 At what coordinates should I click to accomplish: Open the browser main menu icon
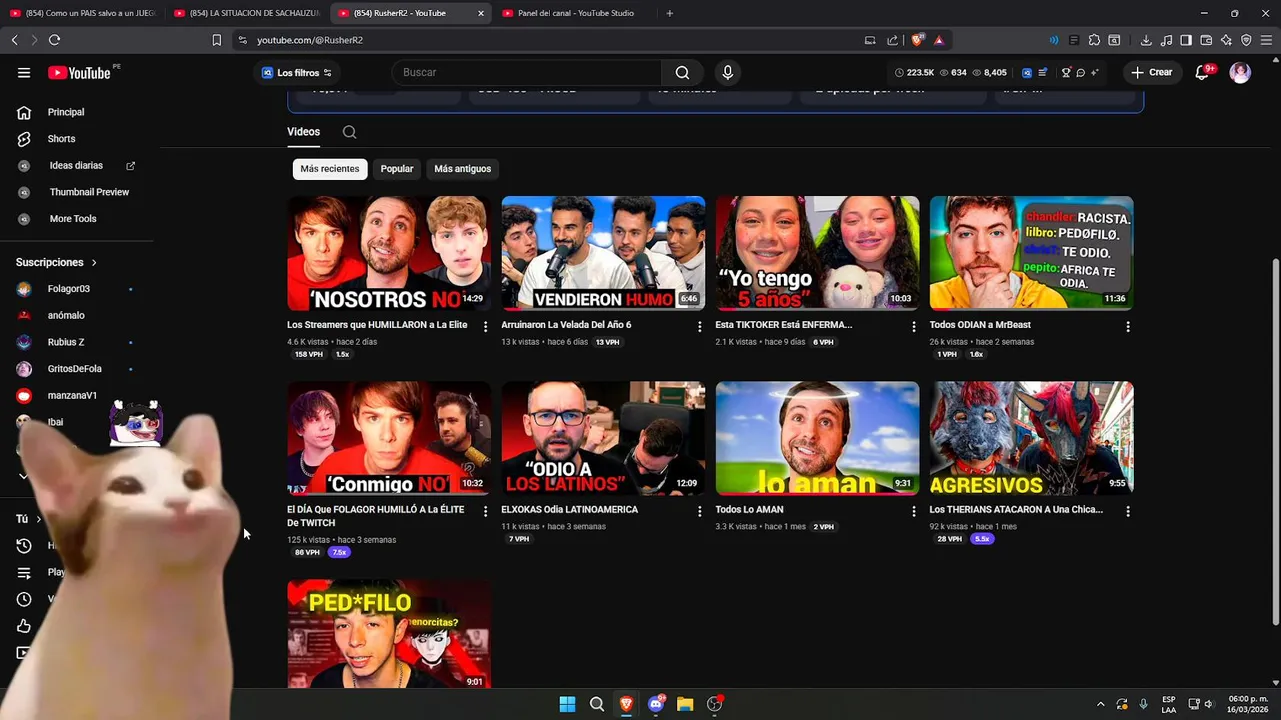[x=1266, y=40]
